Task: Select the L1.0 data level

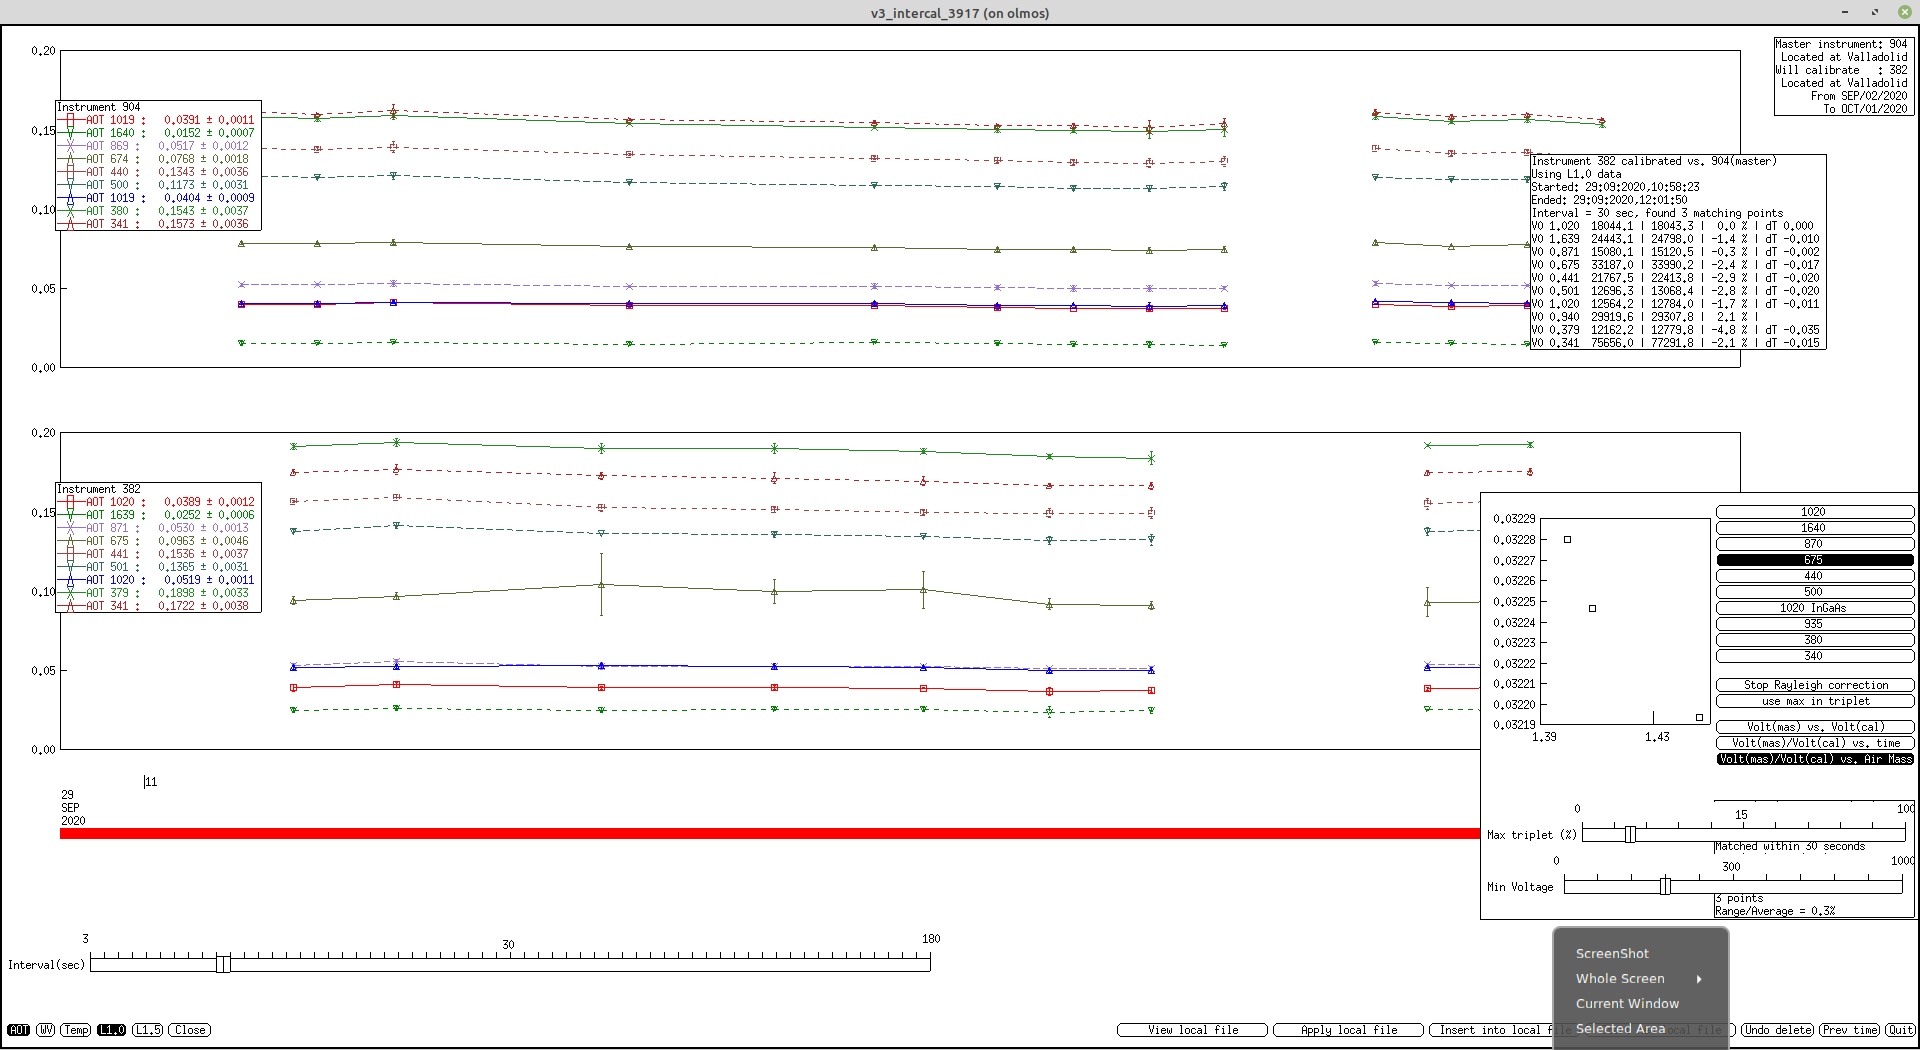Action: [x=112, y=1030]
